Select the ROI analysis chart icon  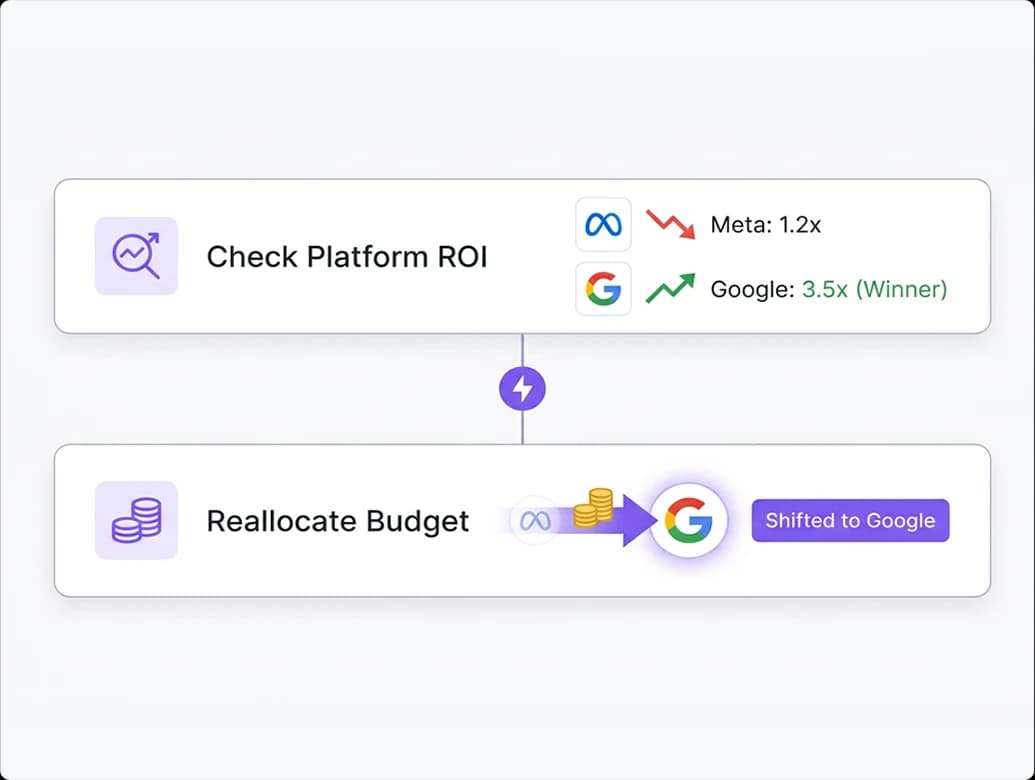coord(136,256)
